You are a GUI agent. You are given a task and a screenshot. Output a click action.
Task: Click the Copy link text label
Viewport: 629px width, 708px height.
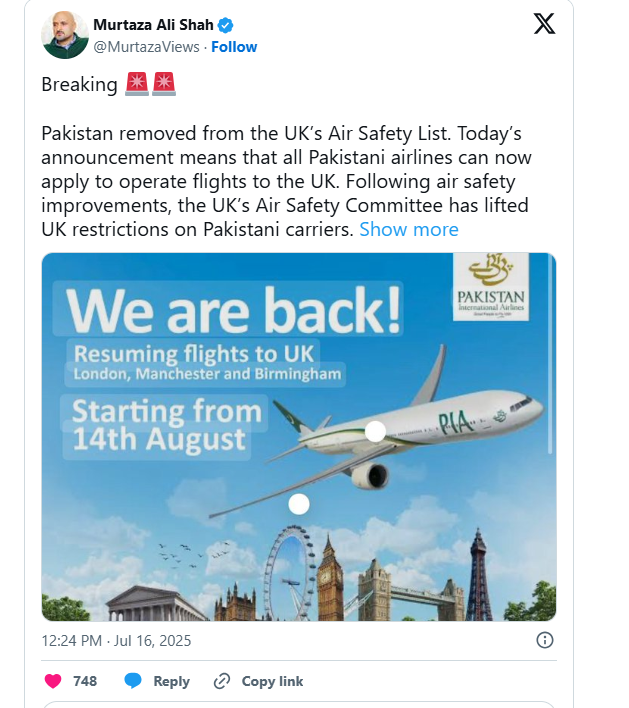click(x=272, y=681)
